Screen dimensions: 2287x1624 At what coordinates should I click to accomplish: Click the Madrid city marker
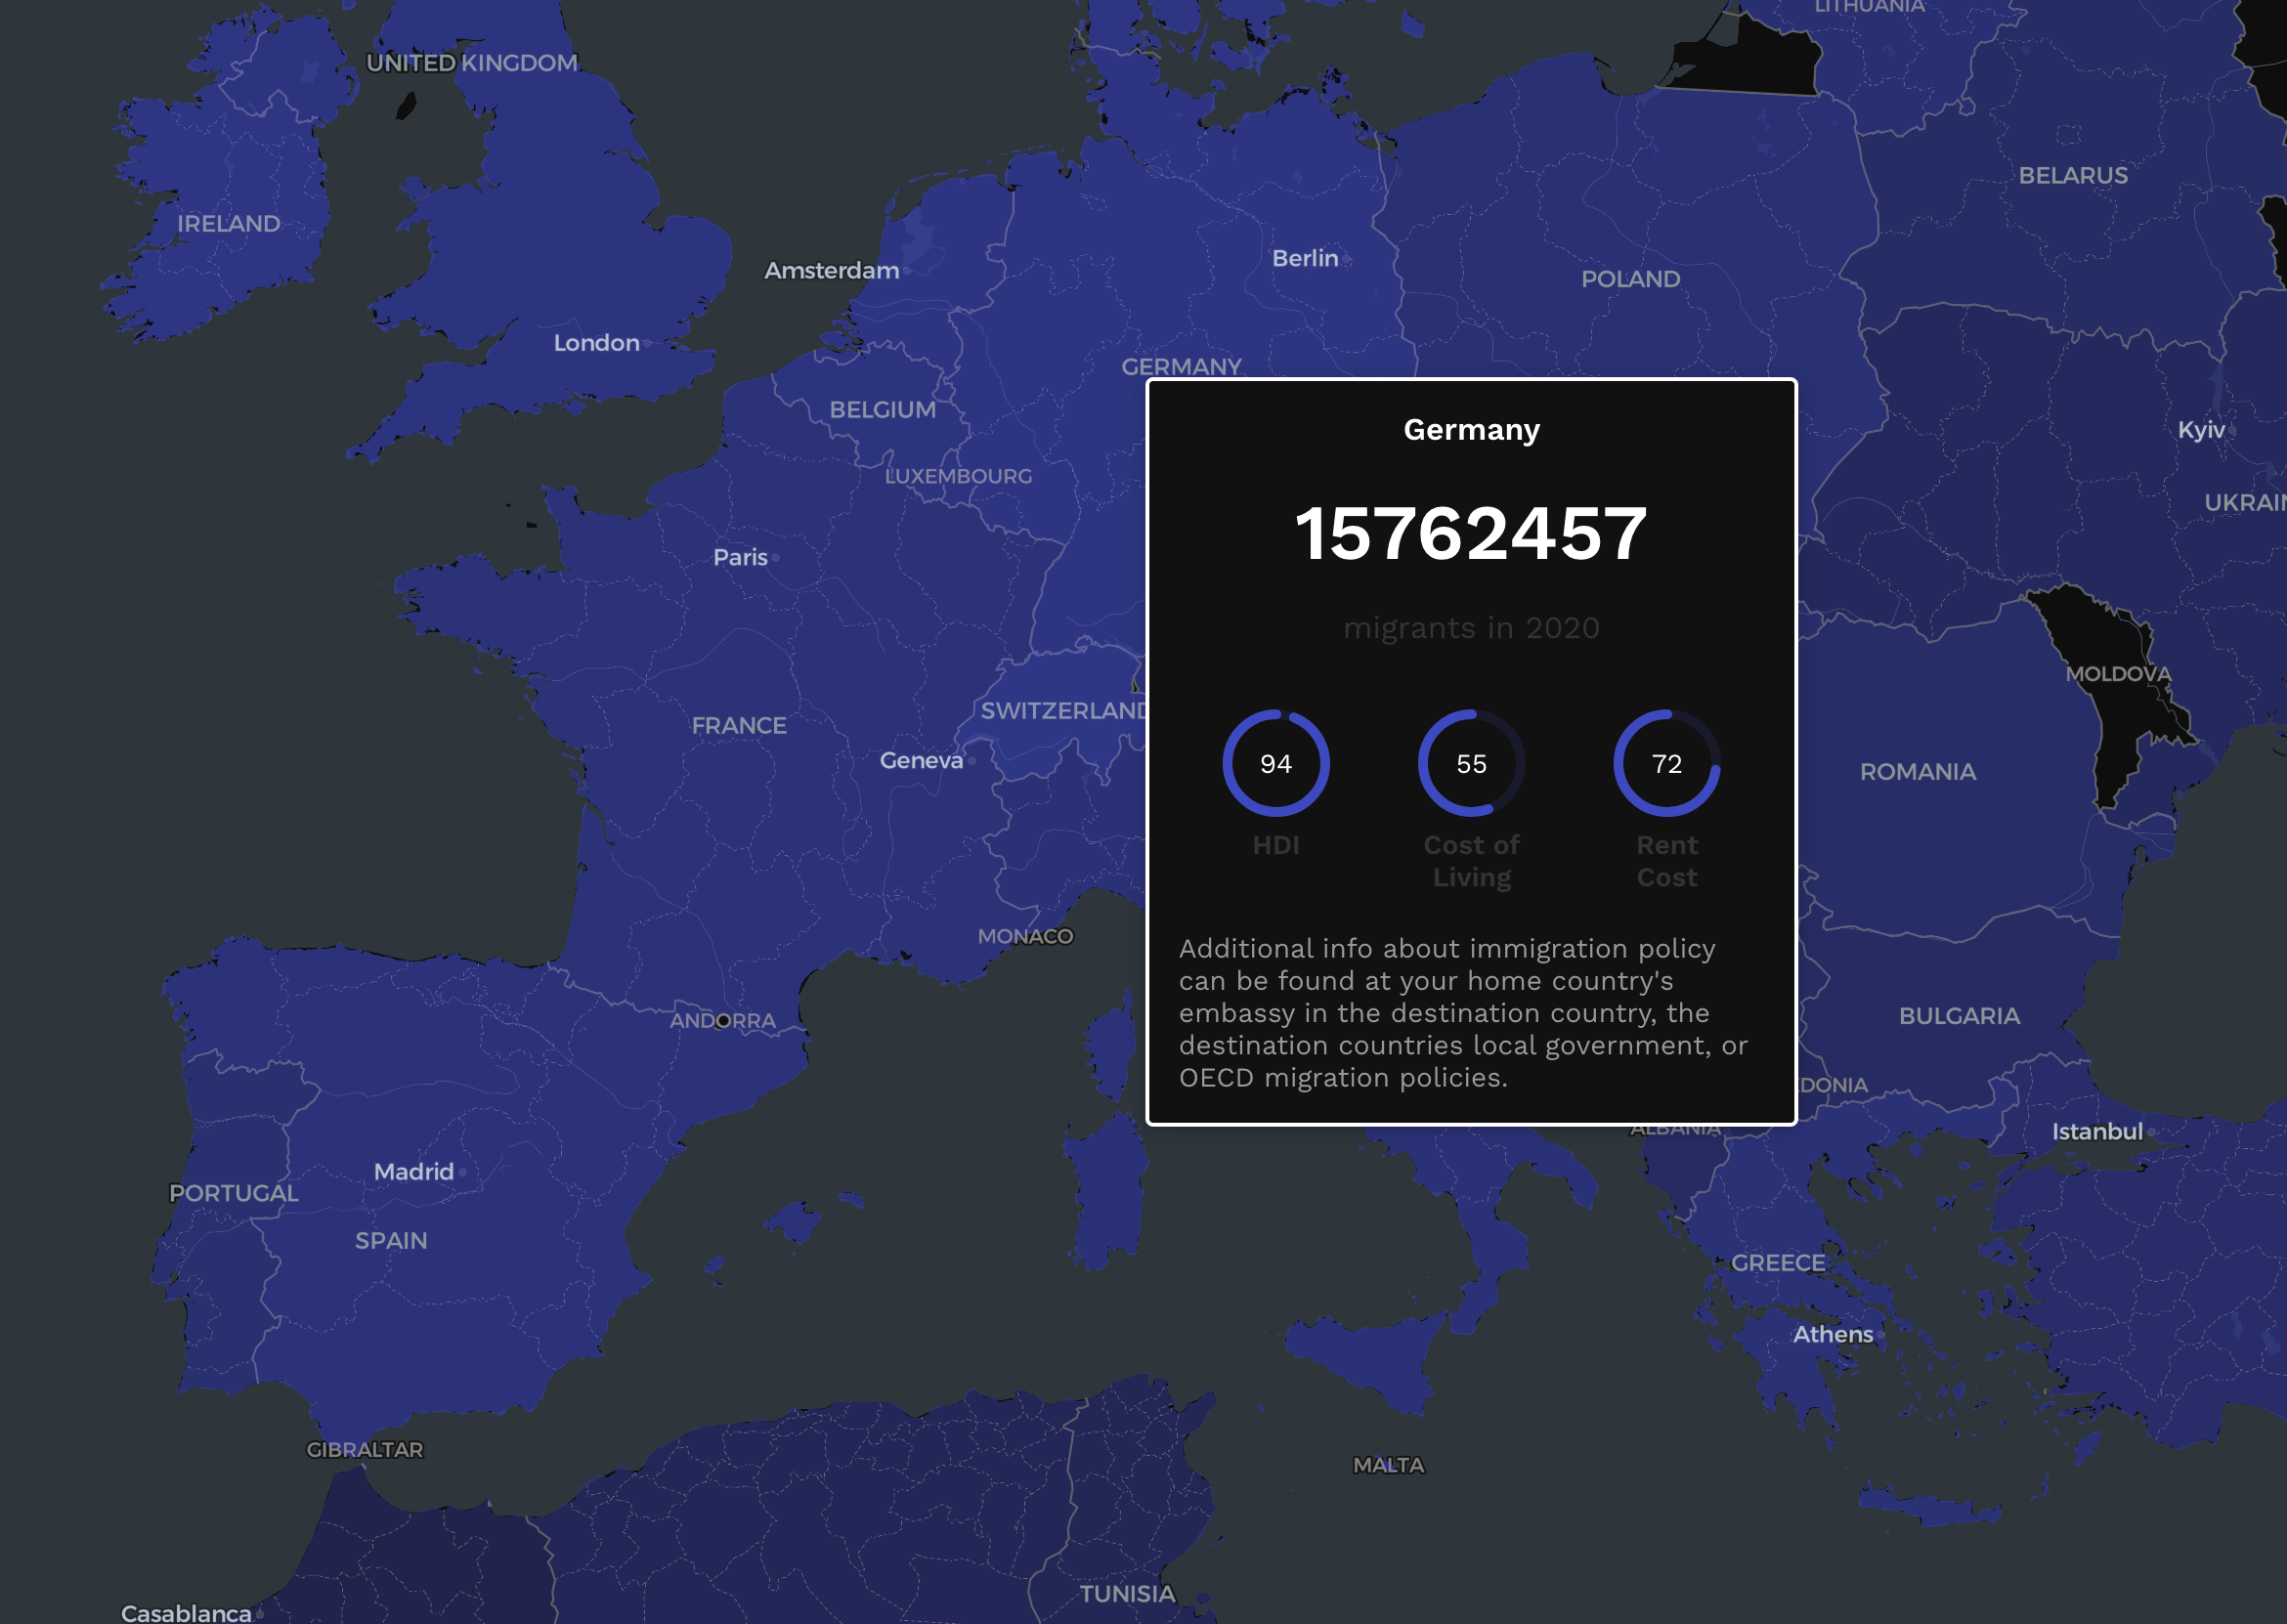click(x=462, y=1172)
